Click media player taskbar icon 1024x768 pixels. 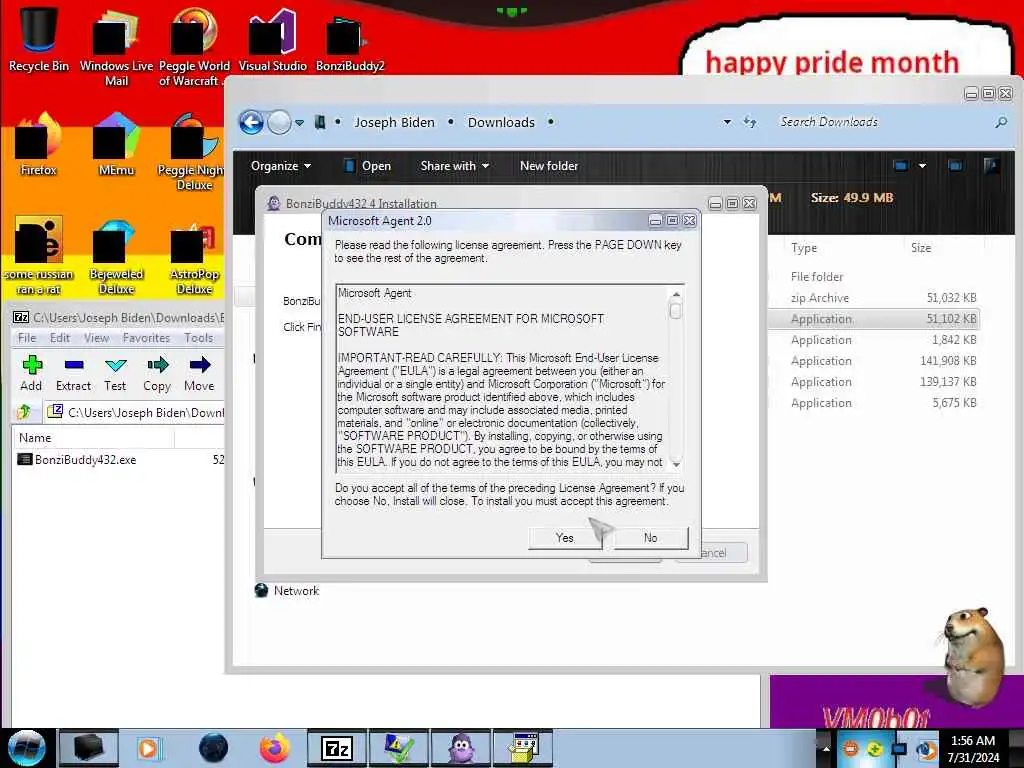(x=148, y=748)
